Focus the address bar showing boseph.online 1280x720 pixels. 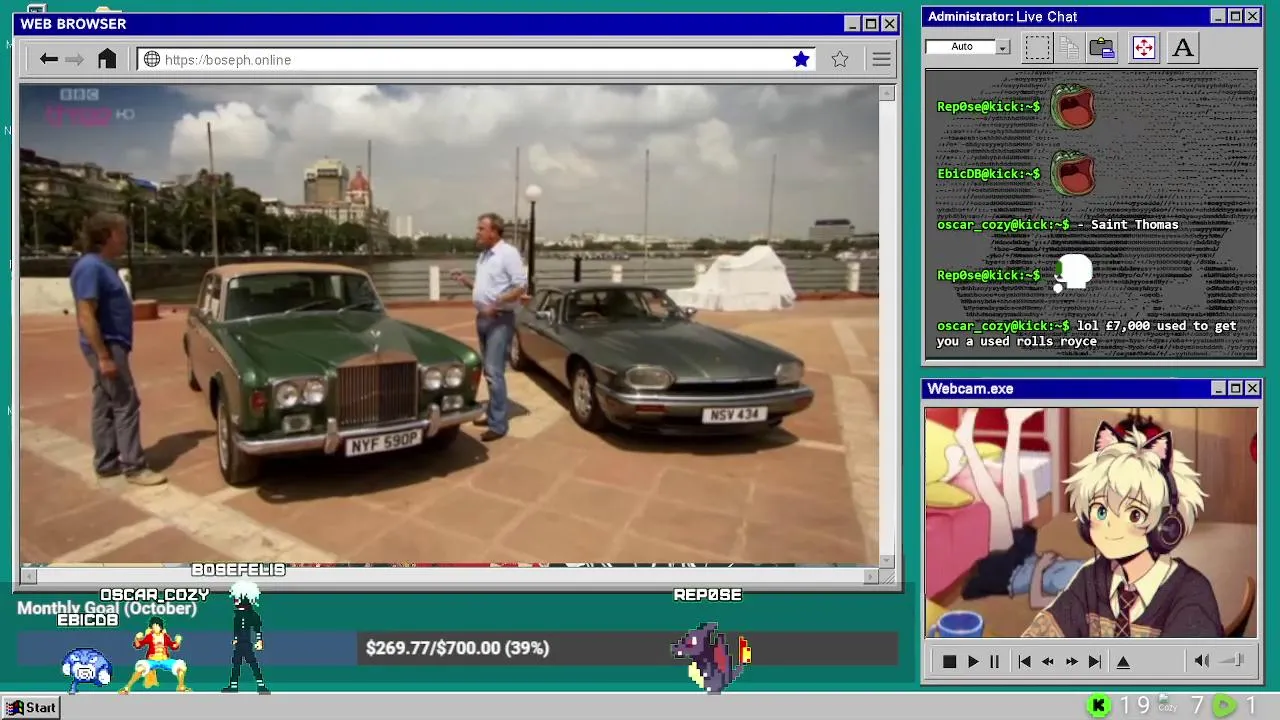pyautogui.click(x=476, y=59)
